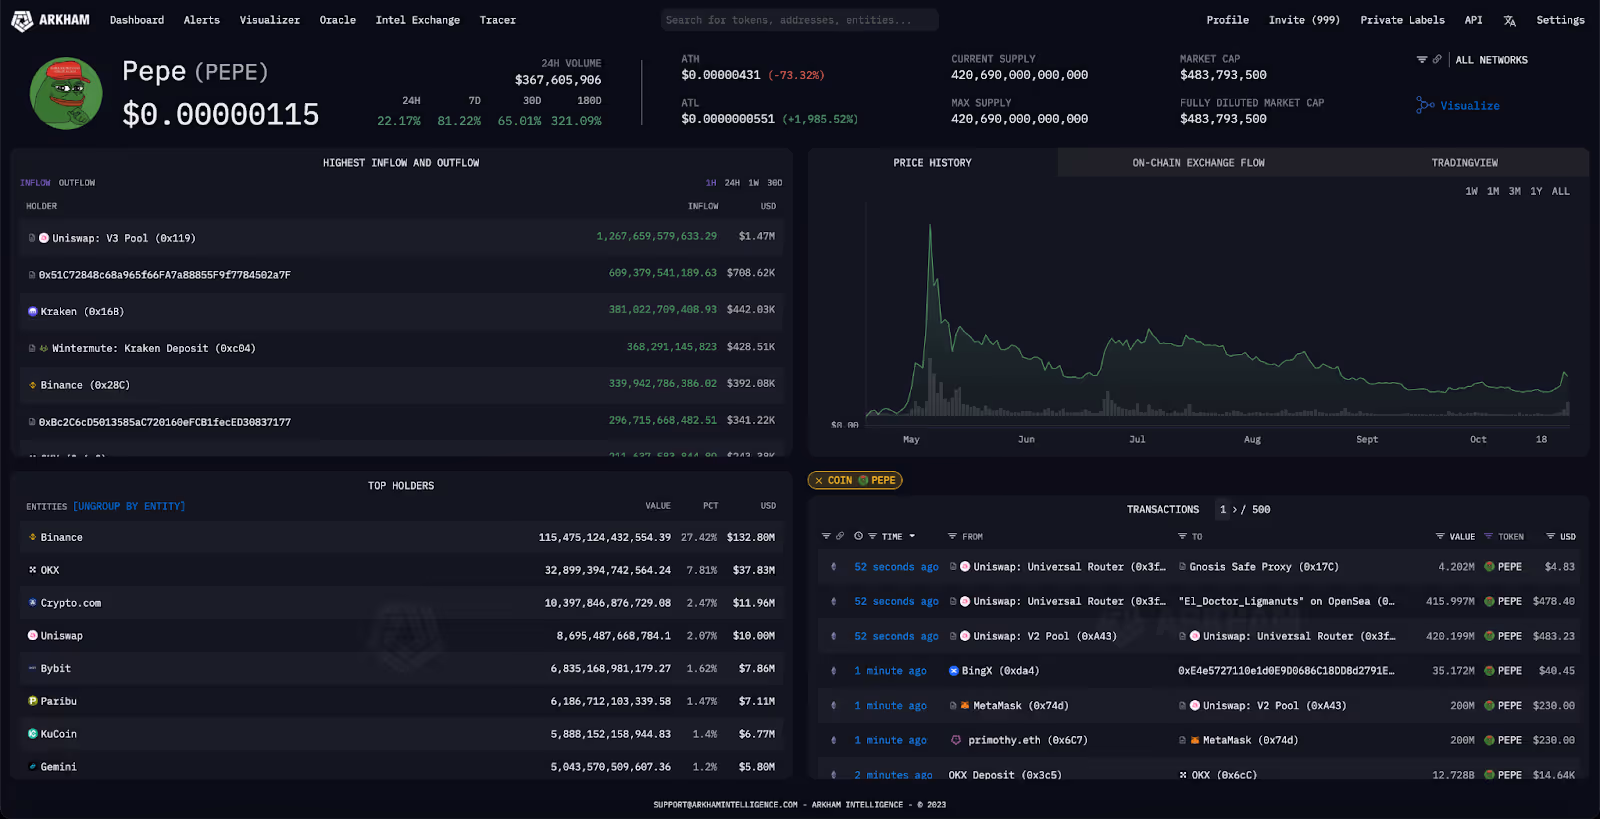Click the Visualize graph icon
The width and height of the screenshot is (1600, 819).
(1425, 105)
